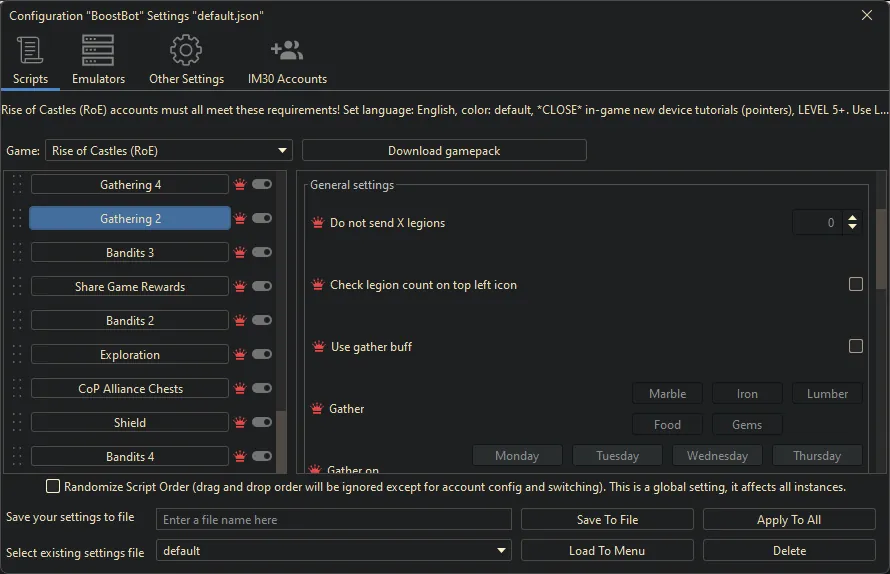
Task: Click drag handle of Gathering 2 row
Action: point(17,218)
